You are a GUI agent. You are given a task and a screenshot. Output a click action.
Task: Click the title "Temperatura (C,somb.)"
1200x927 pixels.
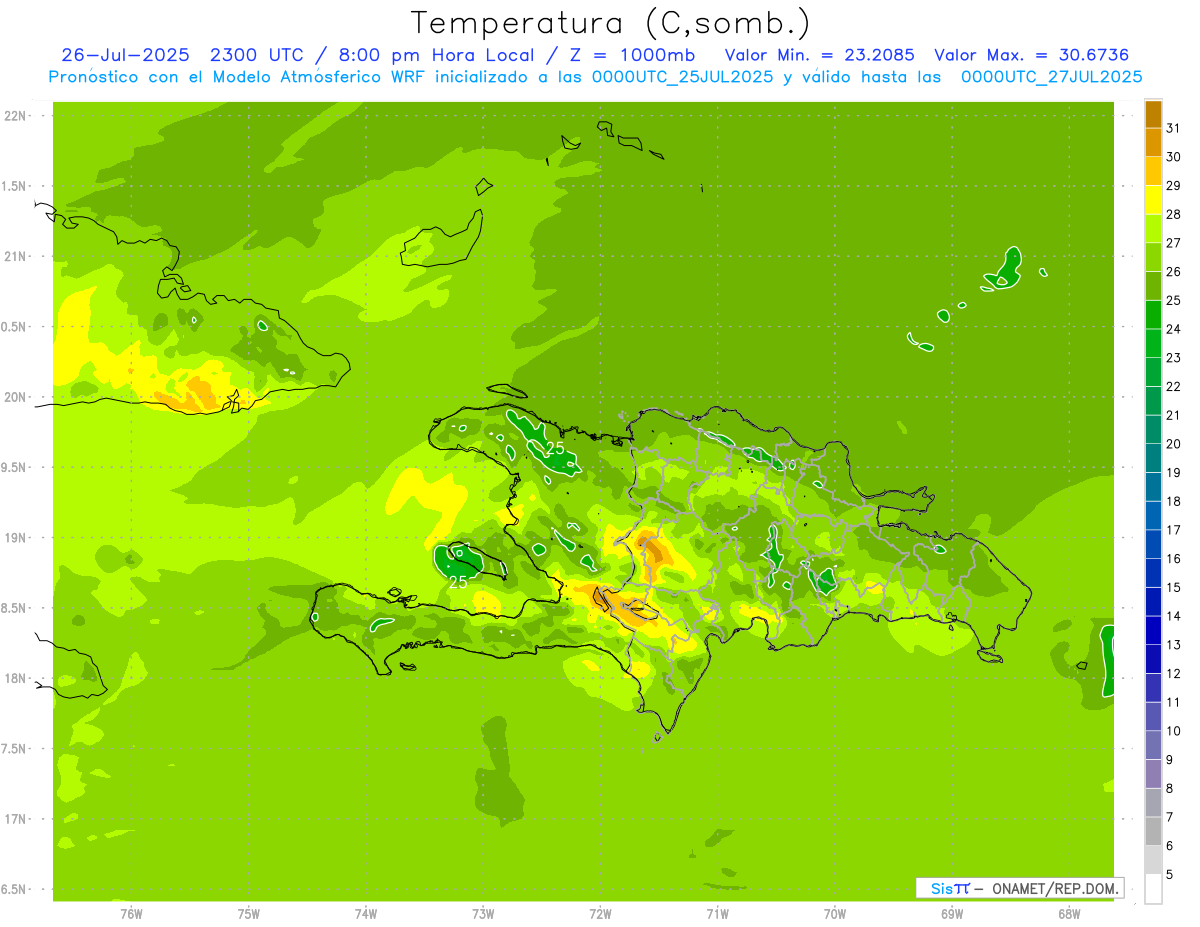[x=611, y=23]
